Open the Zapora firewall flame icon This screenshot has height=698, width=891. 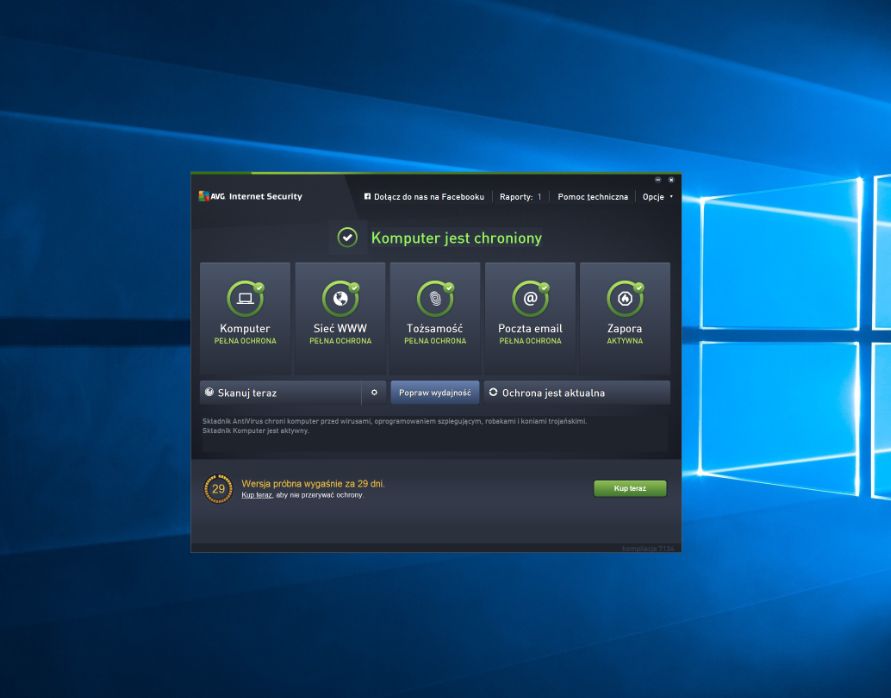point(625,298)
